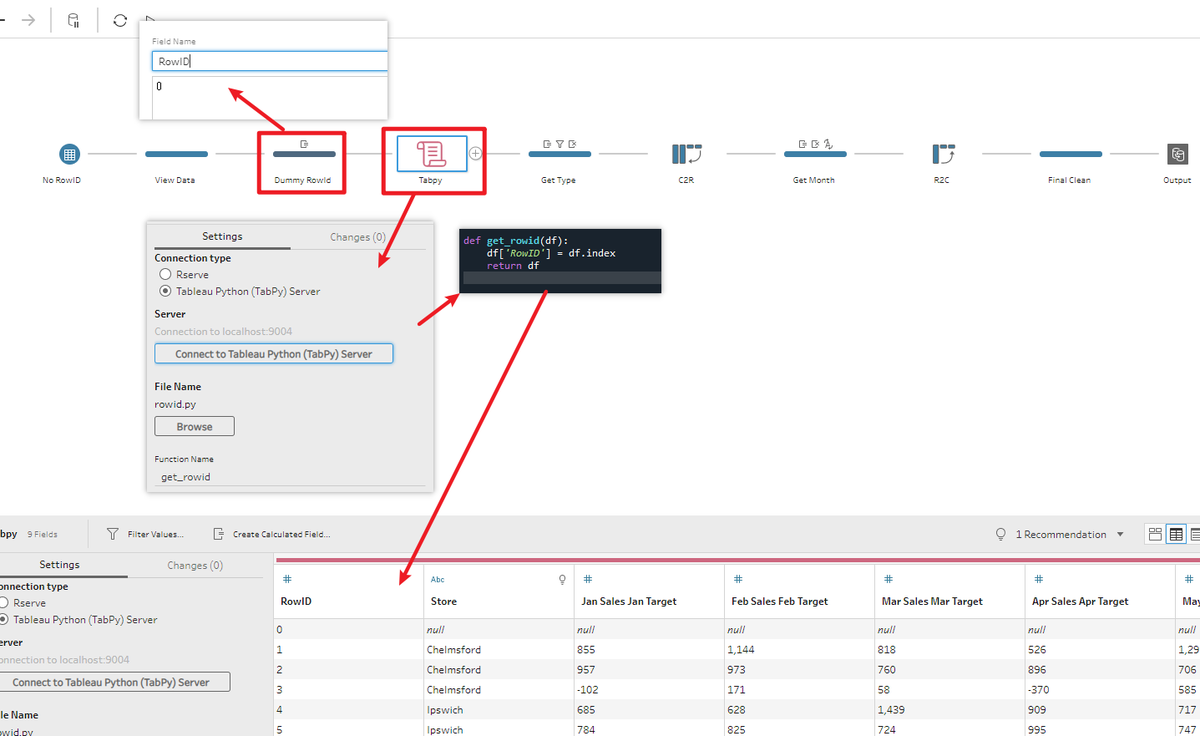
Task: Expand the 1 Recommendation dropdown arrow
Action: (1120, 534)
